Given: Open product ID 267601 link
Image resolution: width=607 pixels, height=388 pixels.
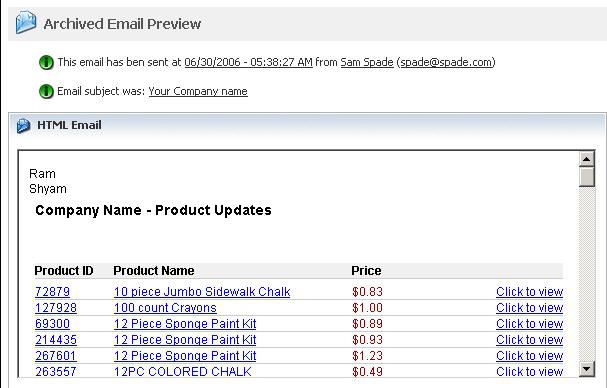Looking at the screenshot, I should (56, 356).
